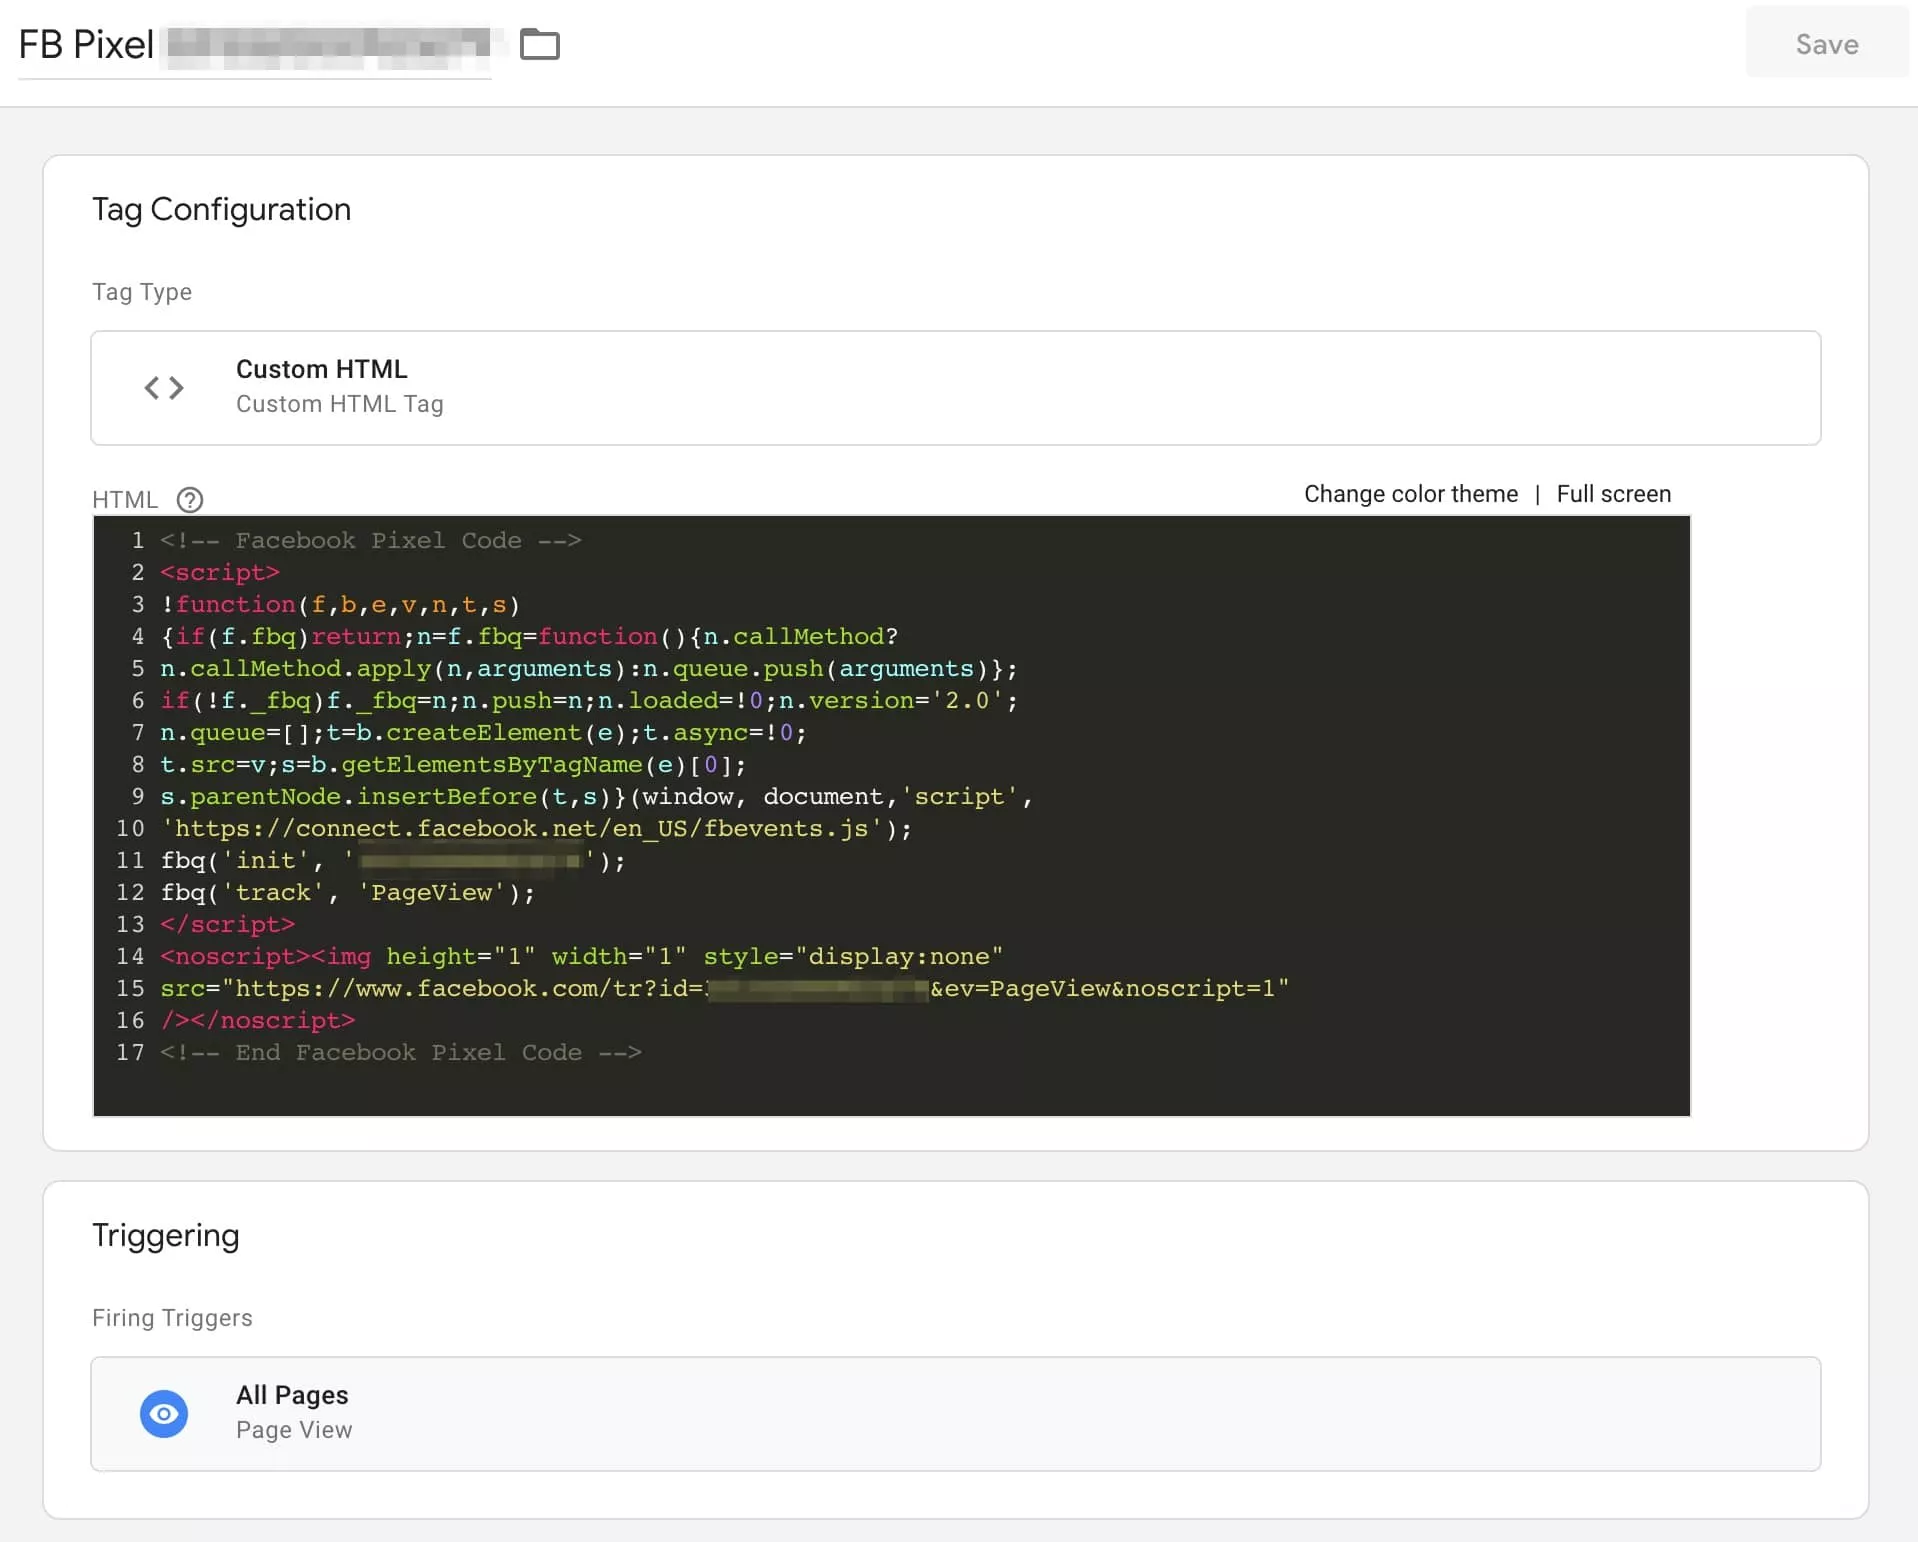Viewport: 1918px width, 1542px height.
Task: Click the opening script tag on line 2
Action: pos(220,573)
